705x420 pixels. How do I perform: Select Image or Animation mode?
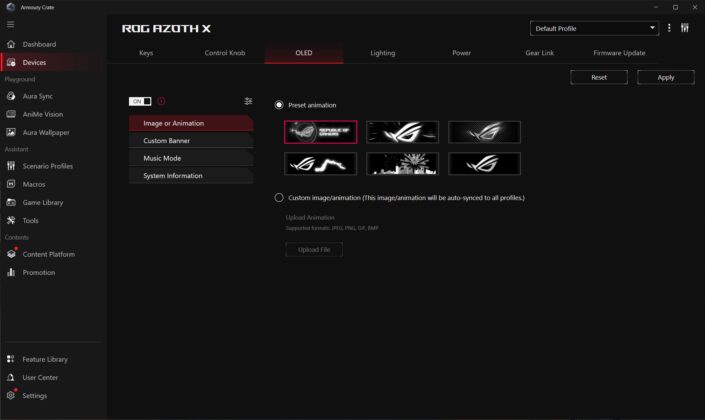click(x=191, y=123)
